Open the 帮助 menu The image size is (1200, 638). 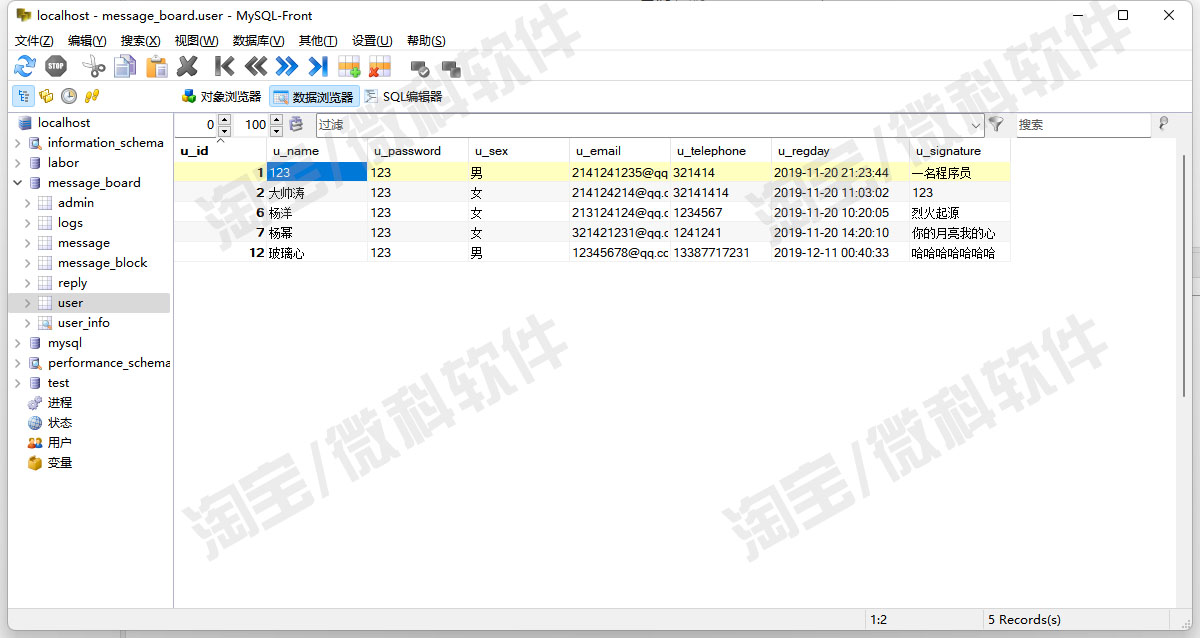[x=426, y=41]
